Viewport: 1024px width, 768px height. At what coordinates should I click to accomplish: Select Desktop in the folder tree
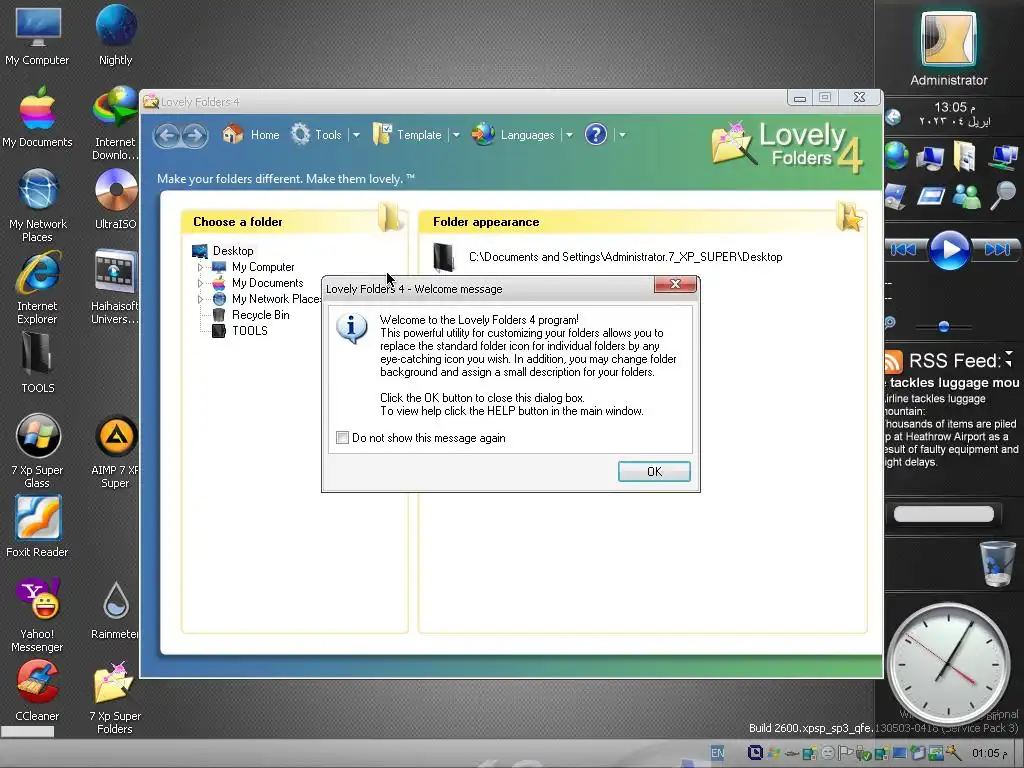point(233,251)
